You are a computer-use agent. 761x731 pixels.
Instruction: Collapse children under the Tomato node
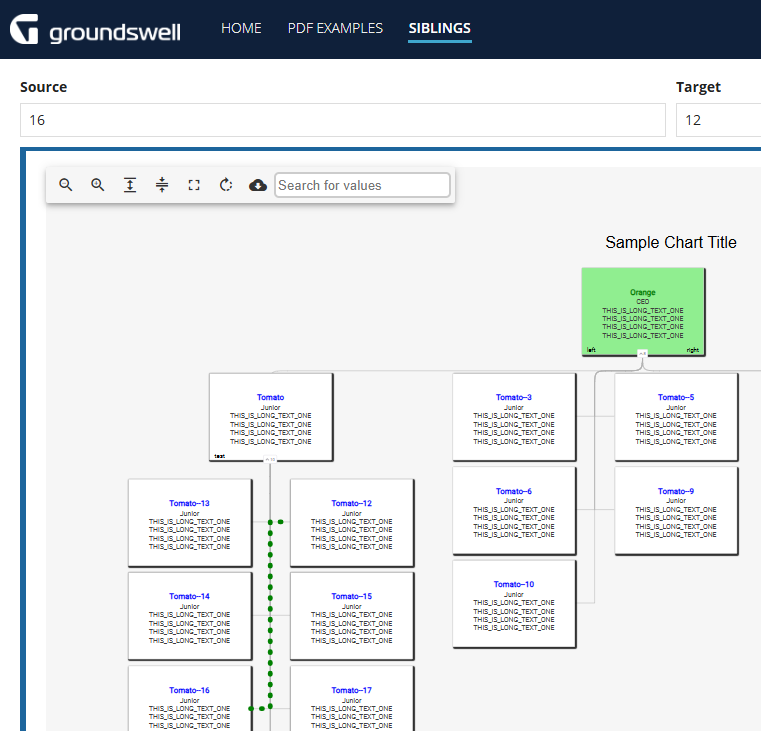click(x=270, y=459)
